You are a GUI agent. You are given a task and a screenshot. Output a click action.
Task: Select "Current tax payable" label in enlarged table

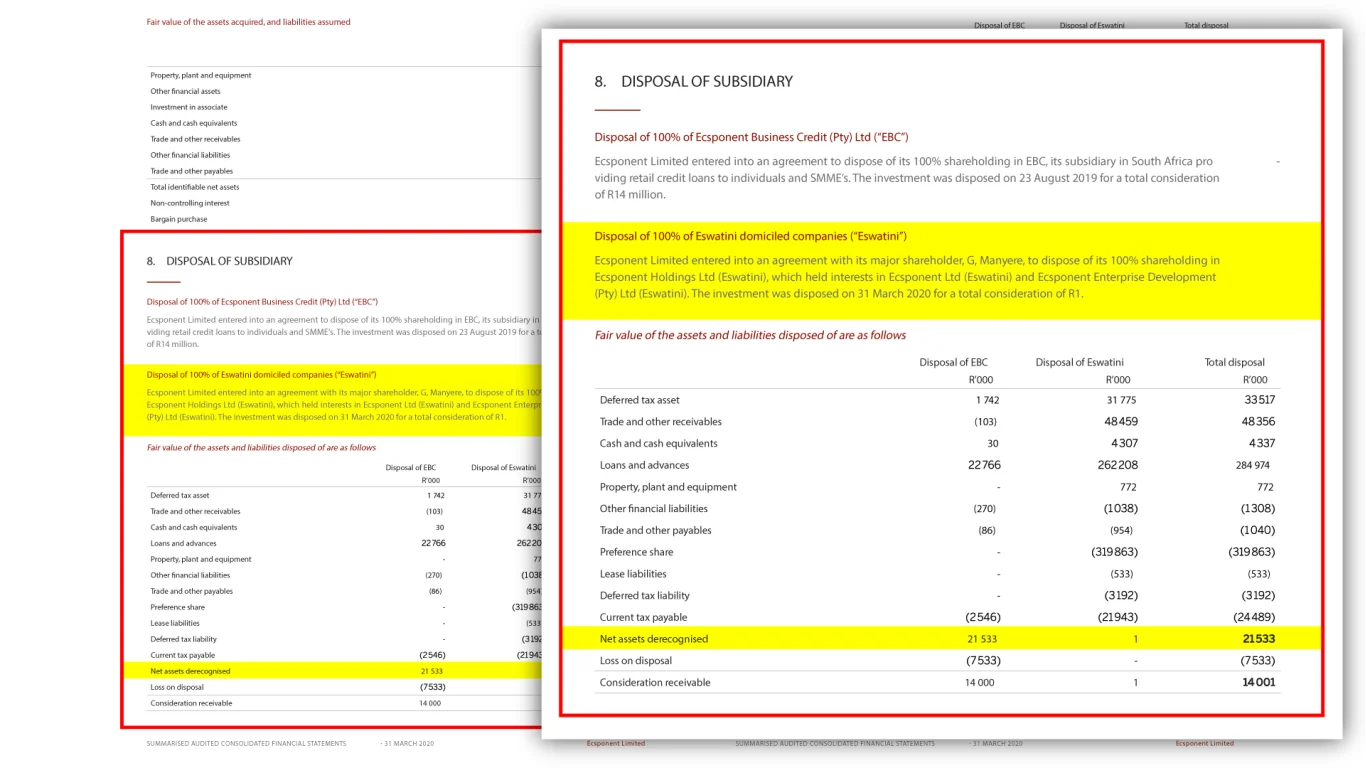(x=643, y=617)
